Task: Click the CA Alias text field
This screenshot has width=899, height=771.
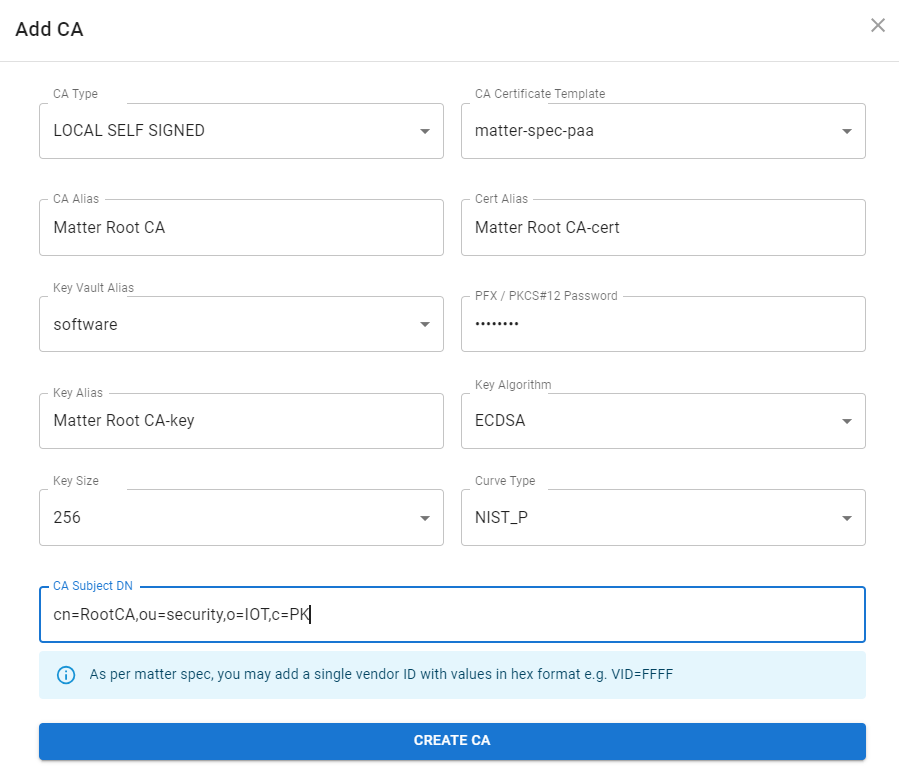Action: click(241, 228)
